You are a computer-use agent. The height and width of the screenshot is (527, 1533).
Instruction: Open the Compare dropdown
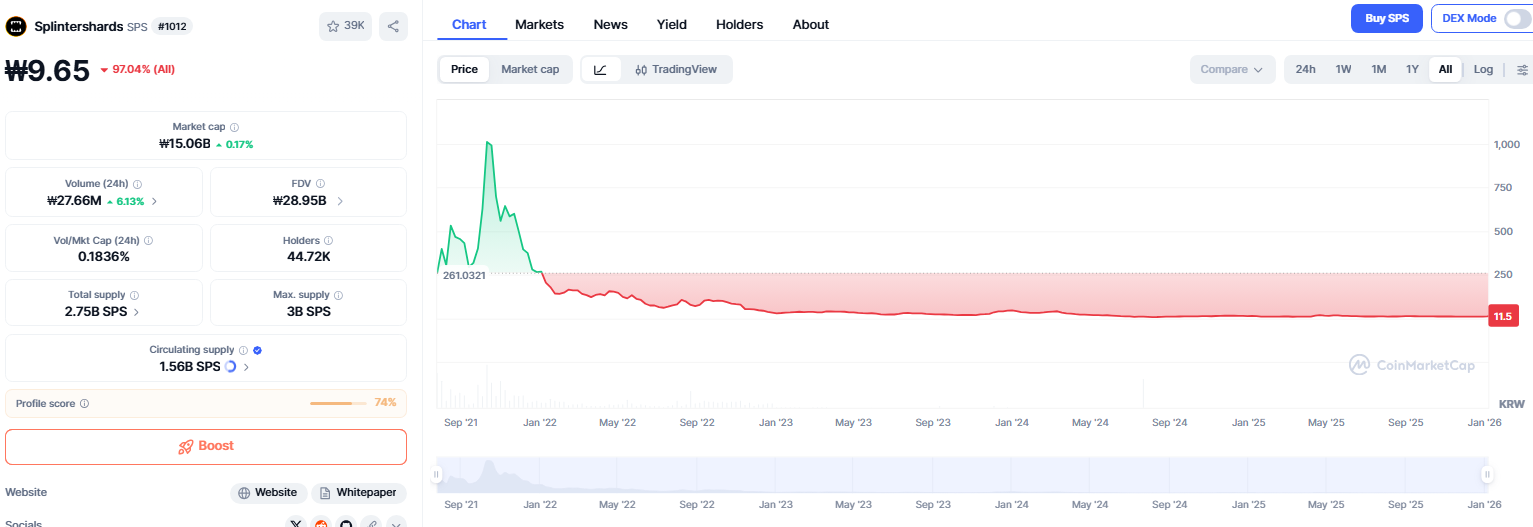tap(1232, 70)
